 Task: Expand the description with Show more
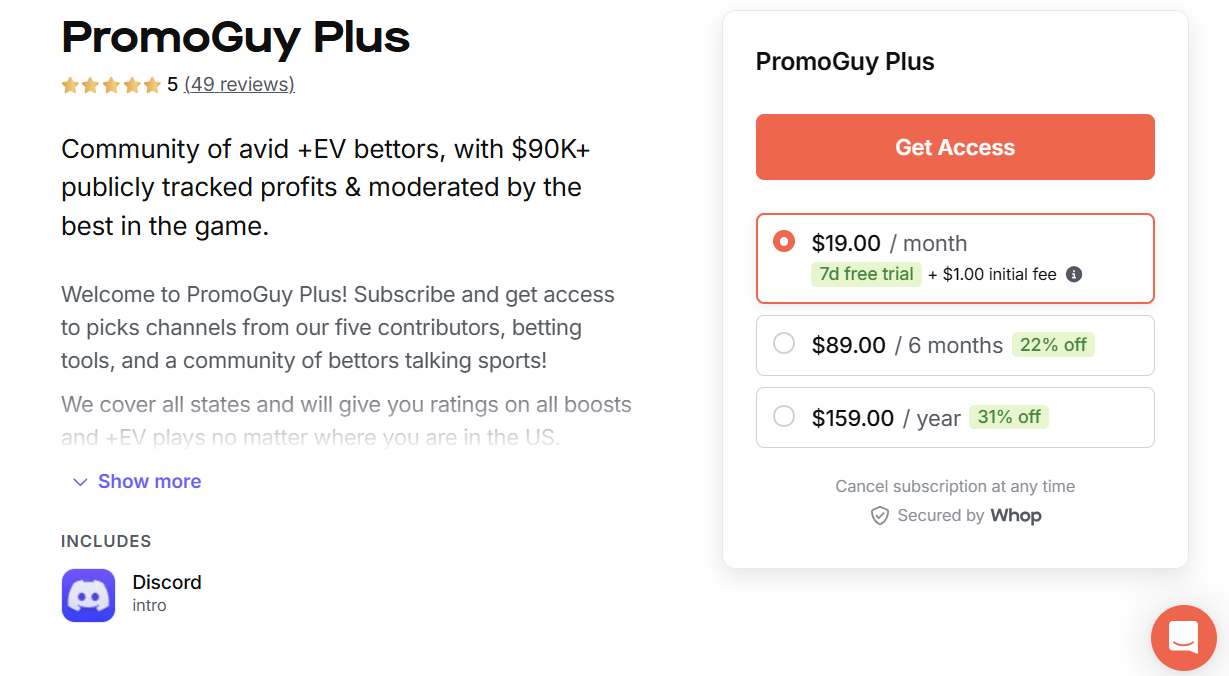coord(149,481)
